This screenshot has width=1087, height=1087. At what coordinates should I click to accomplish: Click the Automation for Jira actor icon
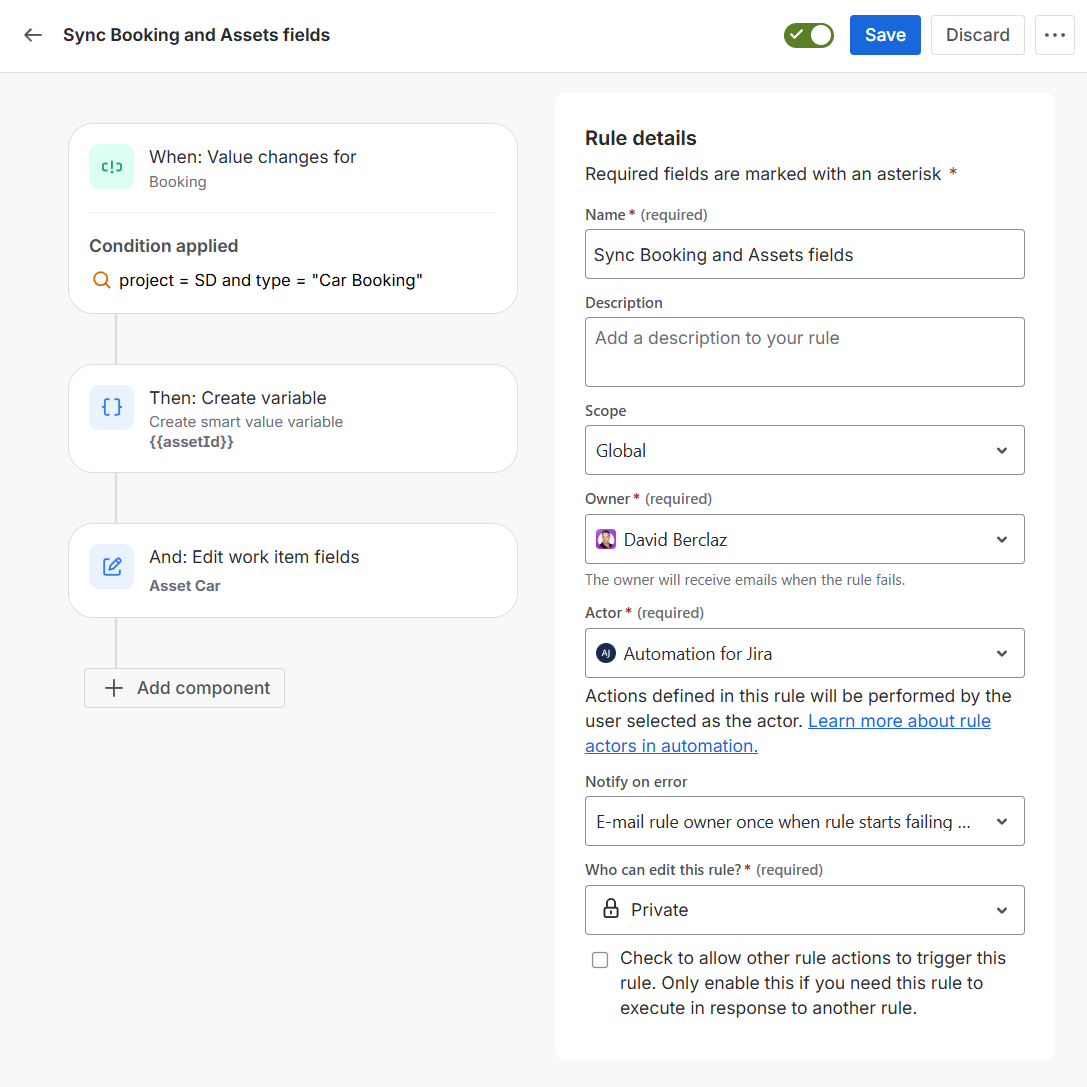(x=606, y=654)
